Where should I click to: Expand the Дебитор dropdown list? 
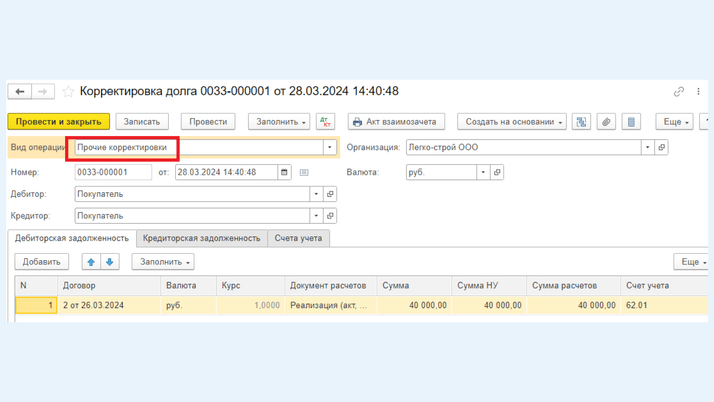[x=316, y=194]
